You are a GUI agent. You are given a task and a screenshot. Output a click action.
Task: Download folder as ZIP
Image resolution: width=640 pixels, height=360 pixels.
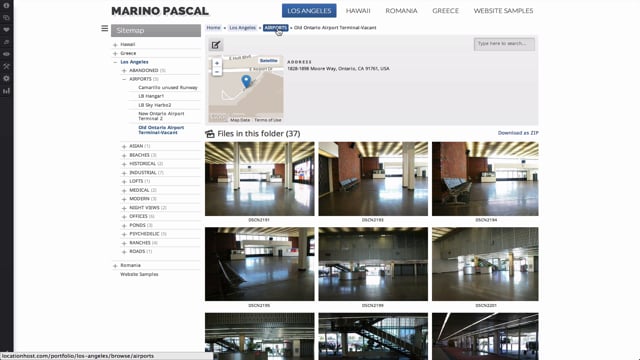point(518,133)
